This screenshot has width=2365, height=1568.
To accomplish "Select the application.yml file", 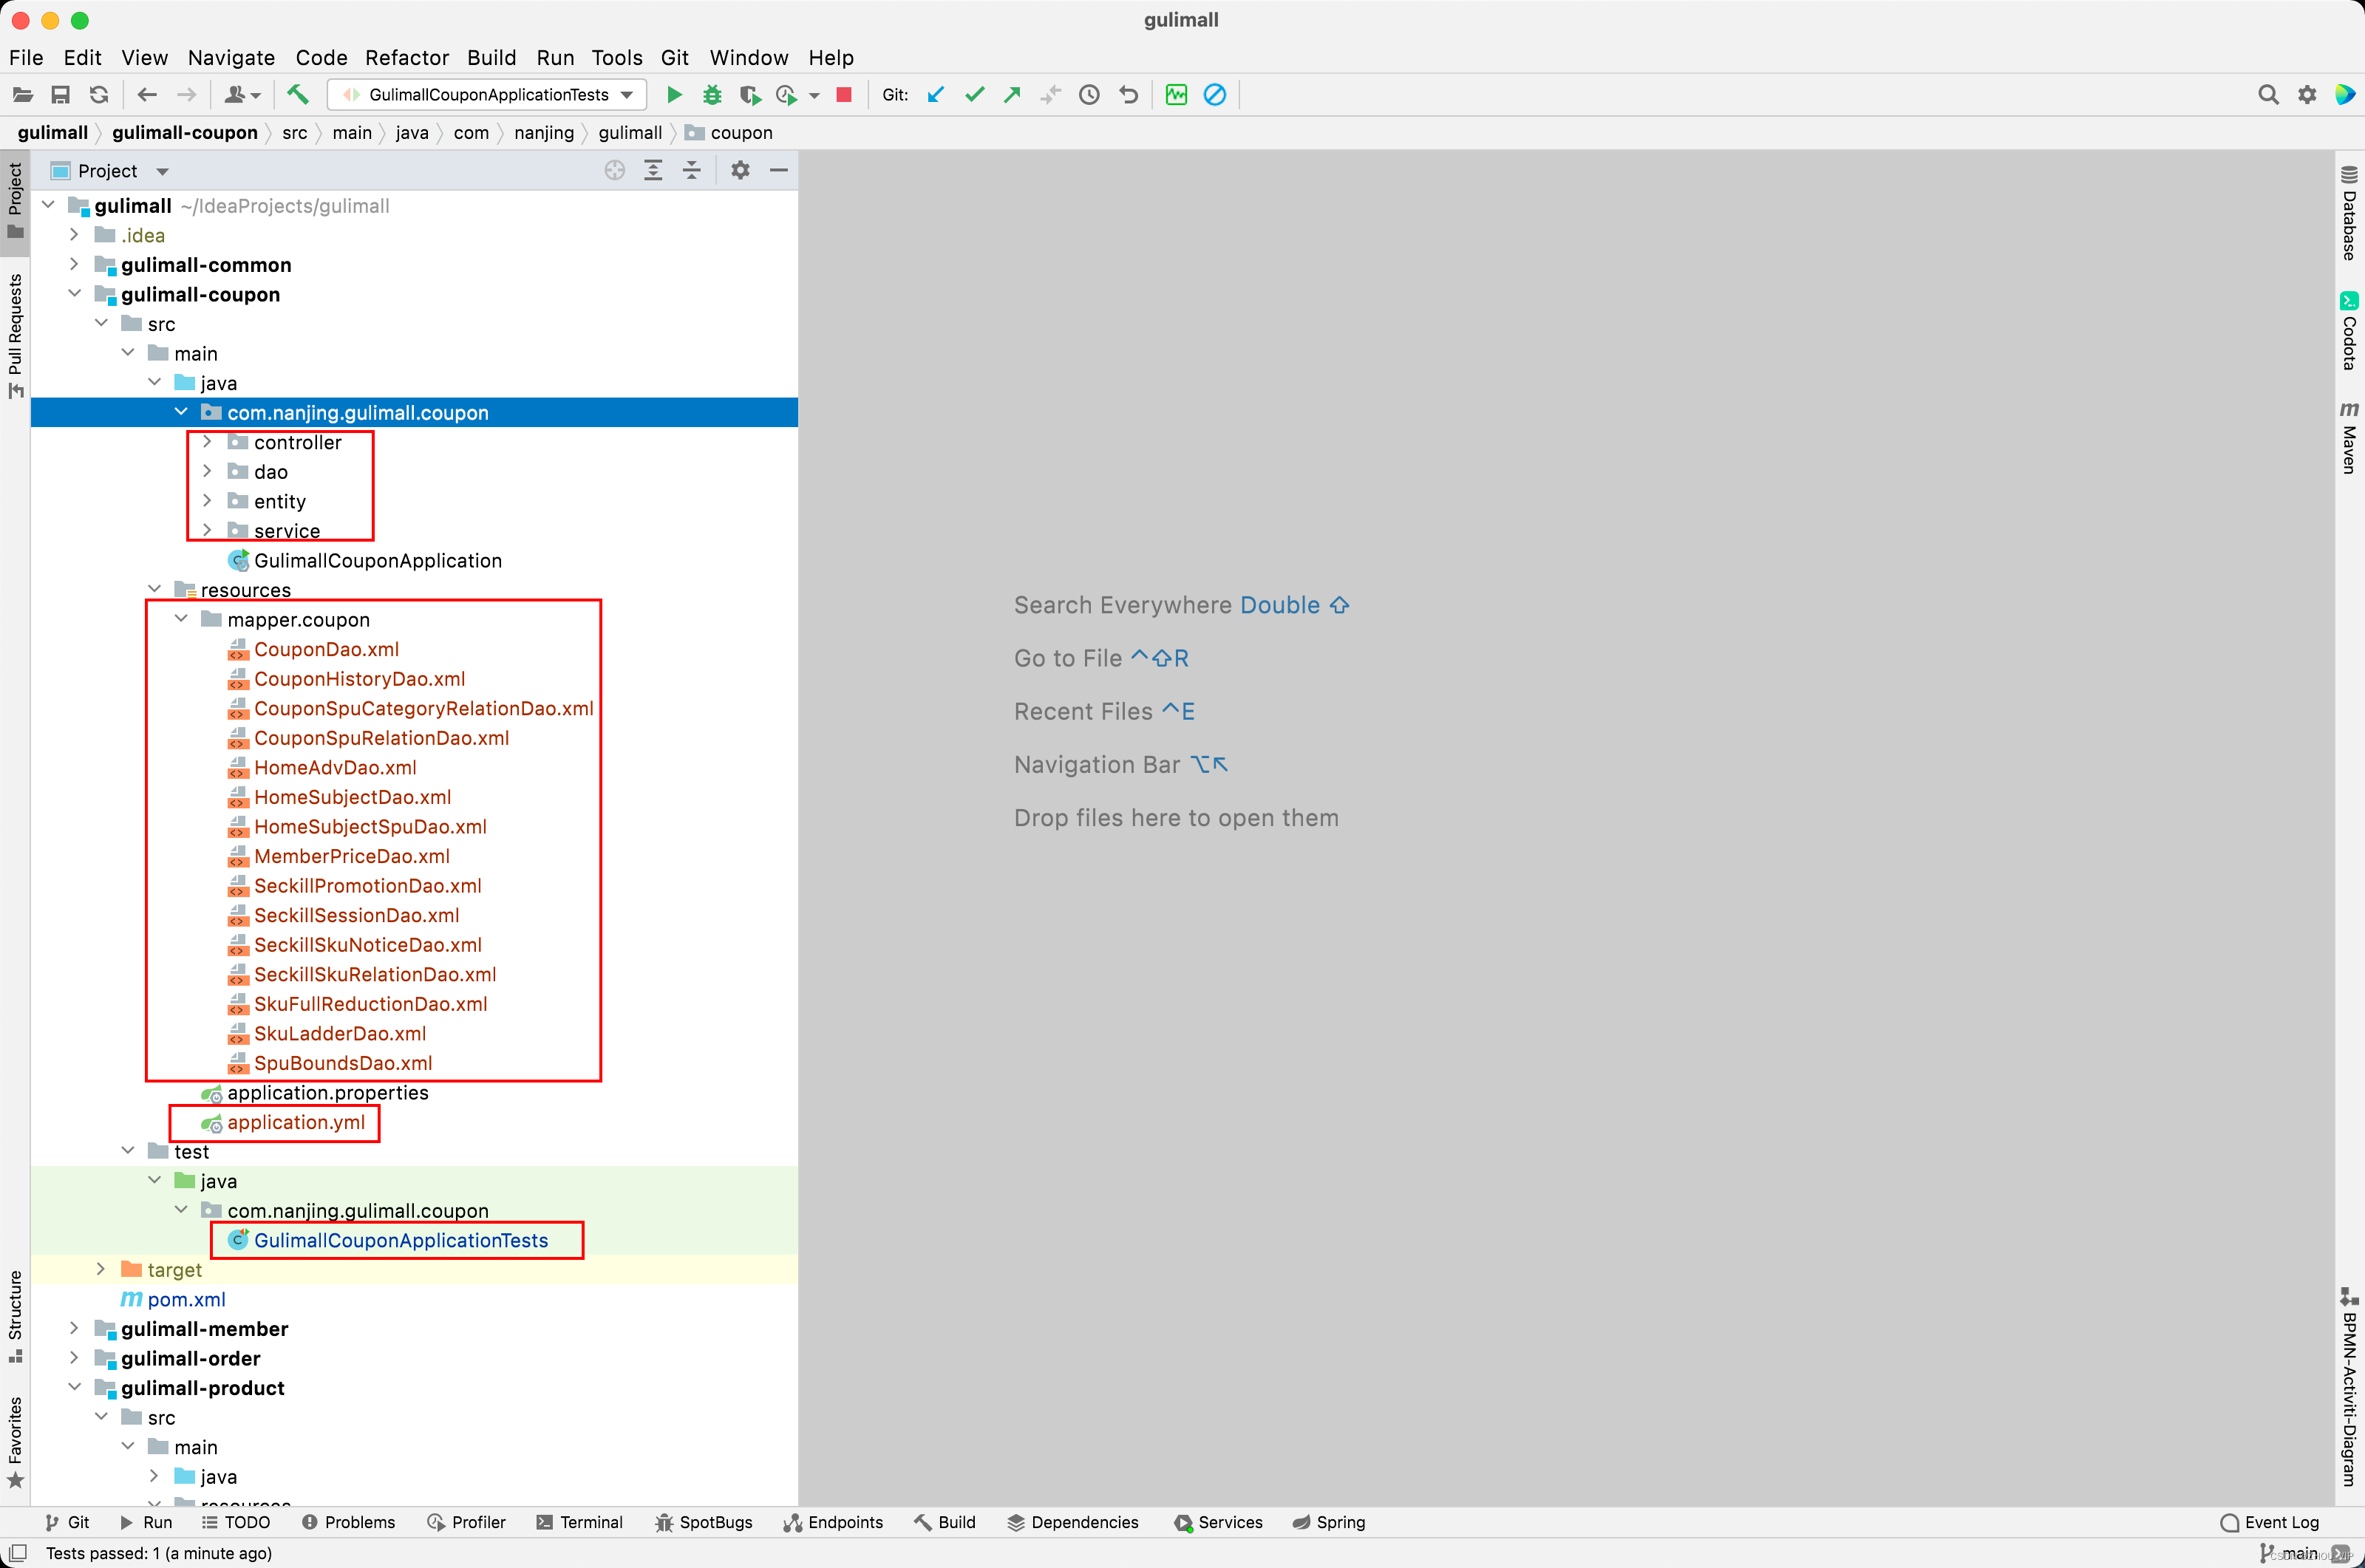I will (295, 1122).
